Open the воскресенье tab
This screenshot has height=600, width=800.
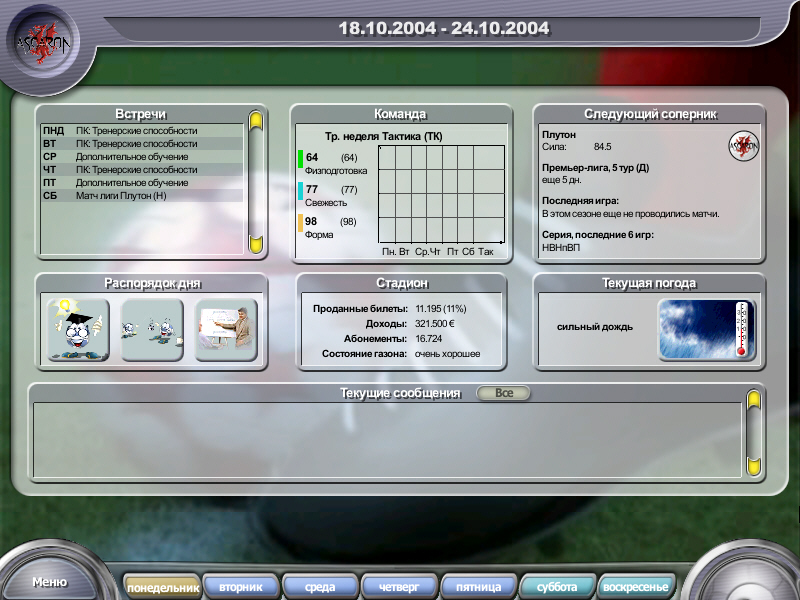[x=636, y=587]
